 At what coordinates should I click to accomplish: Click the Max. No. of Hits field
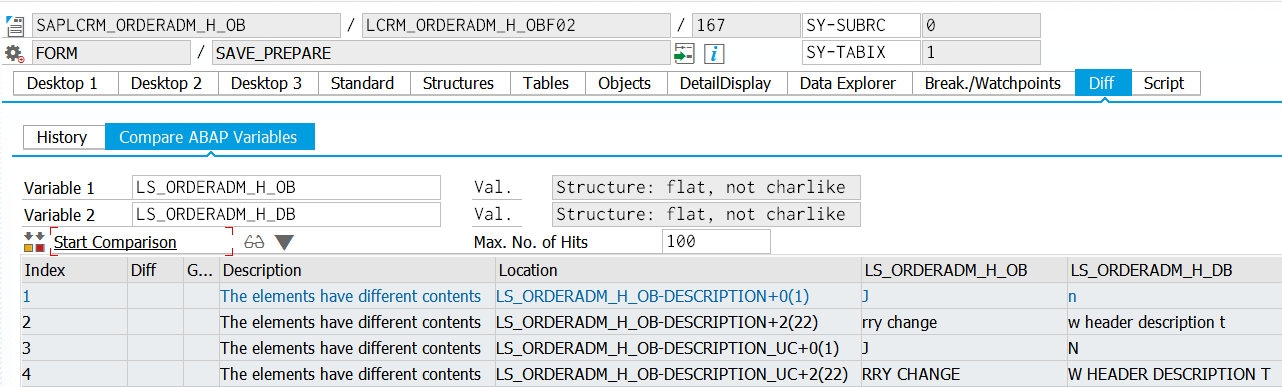(716, 241)
